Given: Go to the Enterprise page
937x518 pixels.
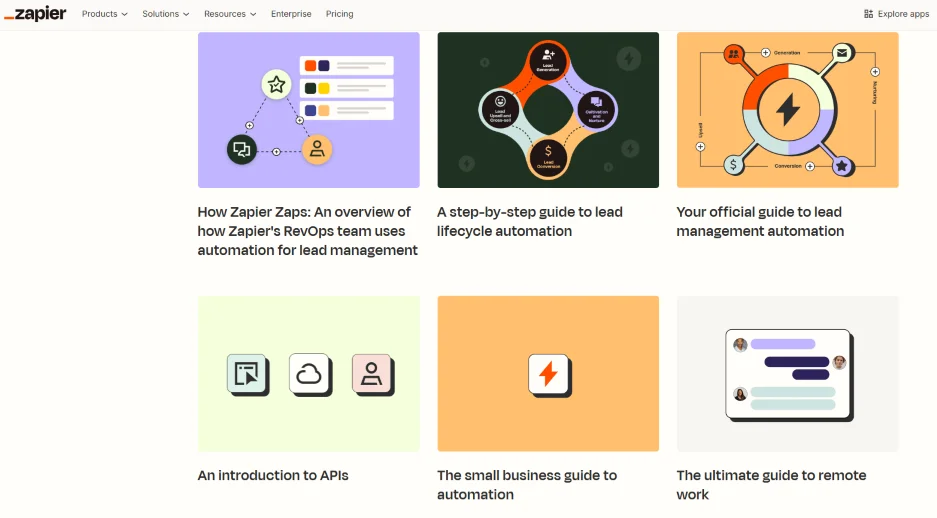Looking at the screenshot, I should 291,14.
